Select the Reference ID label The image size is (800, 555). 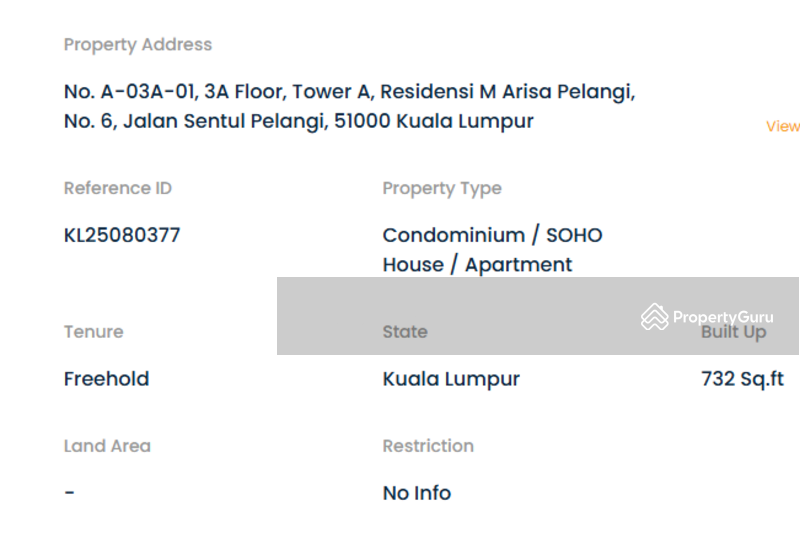tap(118, 188)
